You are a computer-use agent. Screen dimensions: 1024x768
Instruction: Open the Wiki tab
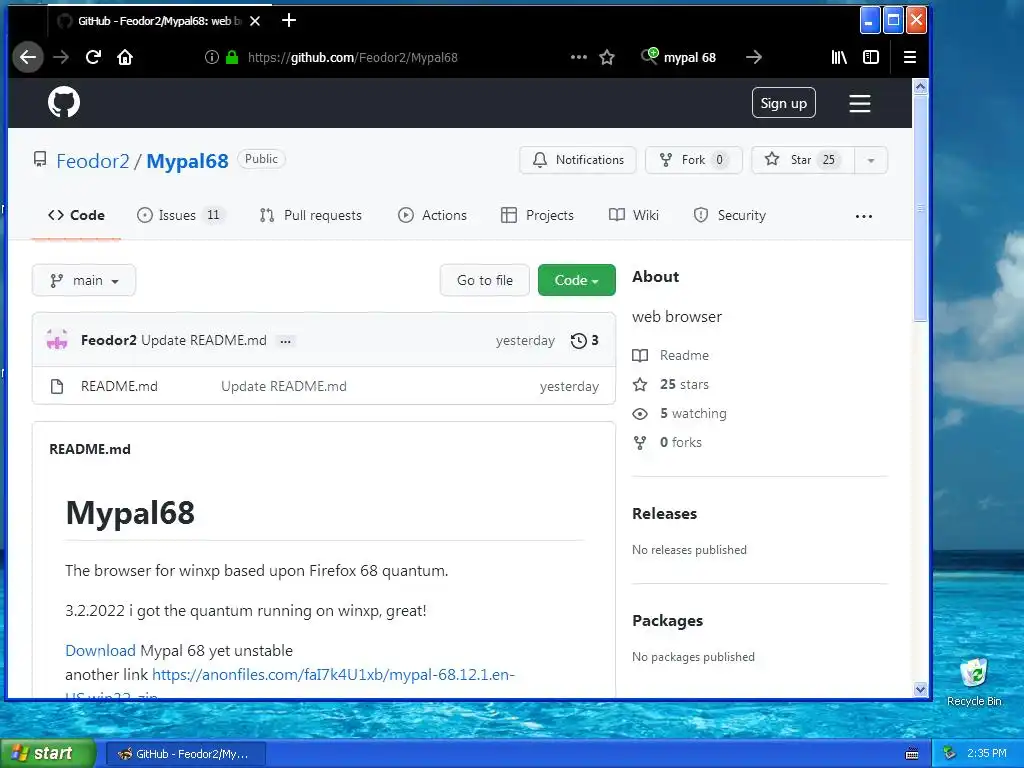(x=633, y=216)
